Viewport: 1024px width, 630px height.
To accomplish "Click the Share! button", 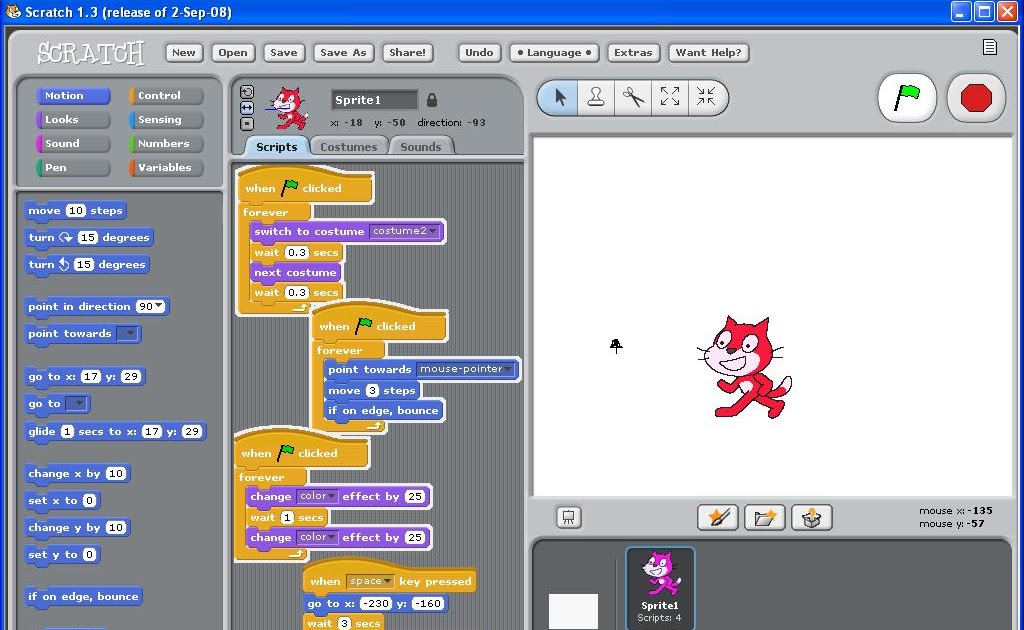I will tap(407, 52).
